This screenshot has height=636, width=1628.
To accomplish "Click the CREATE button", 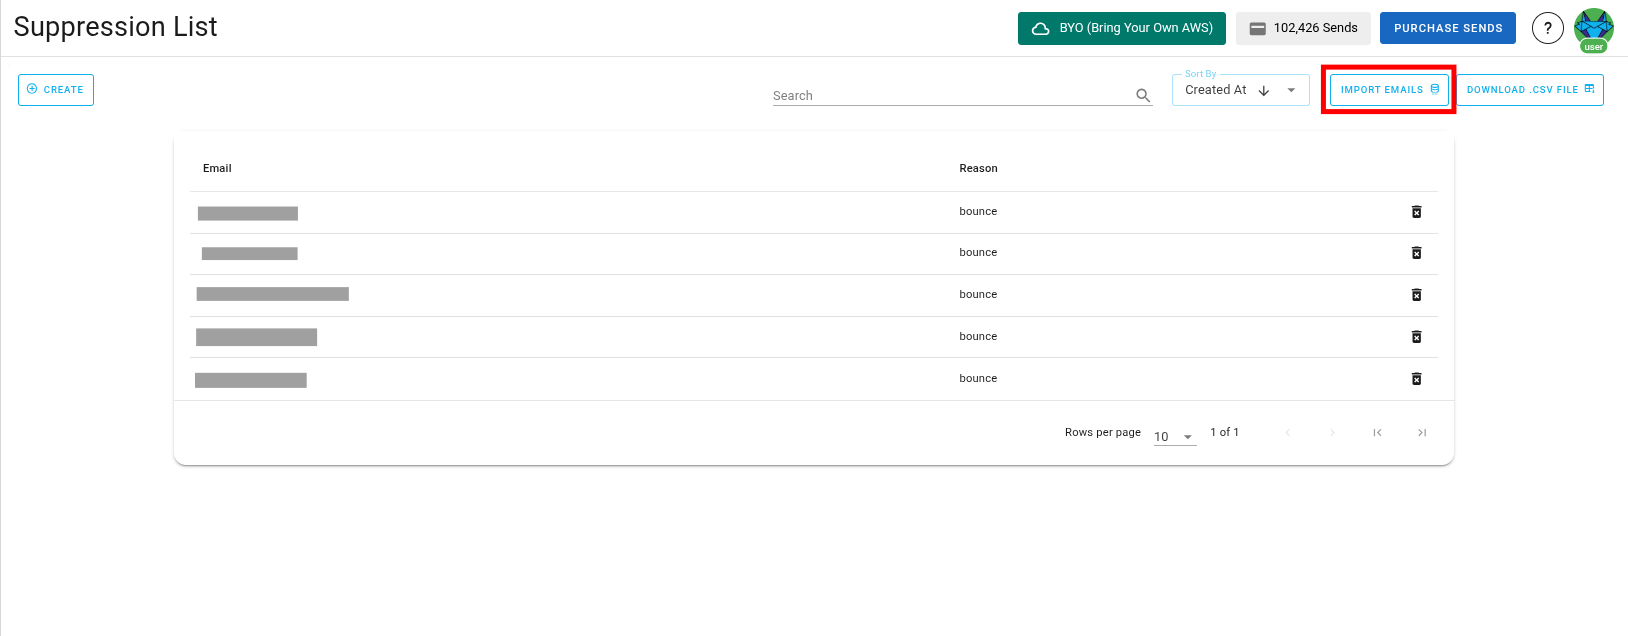I will pos(56,90).
